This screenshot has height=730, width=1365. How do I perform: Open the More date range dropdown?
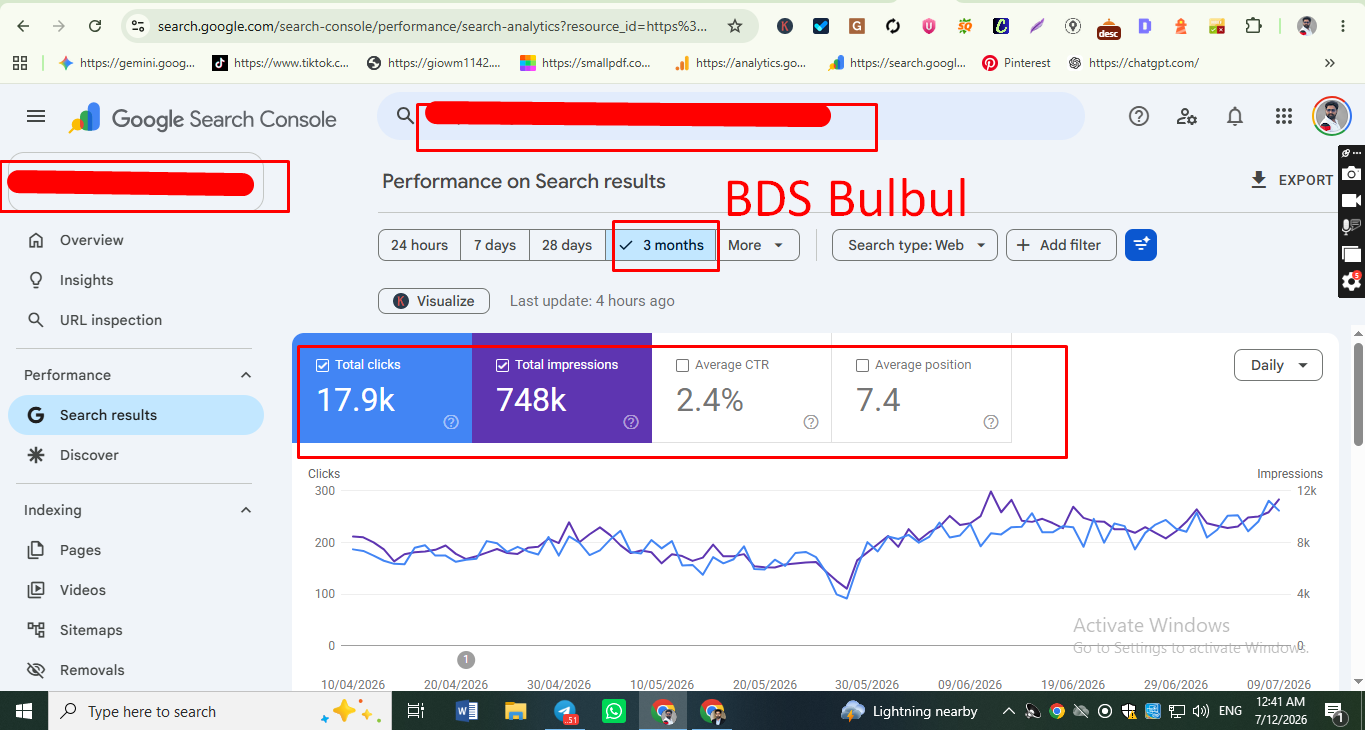[x=757, y=245]
